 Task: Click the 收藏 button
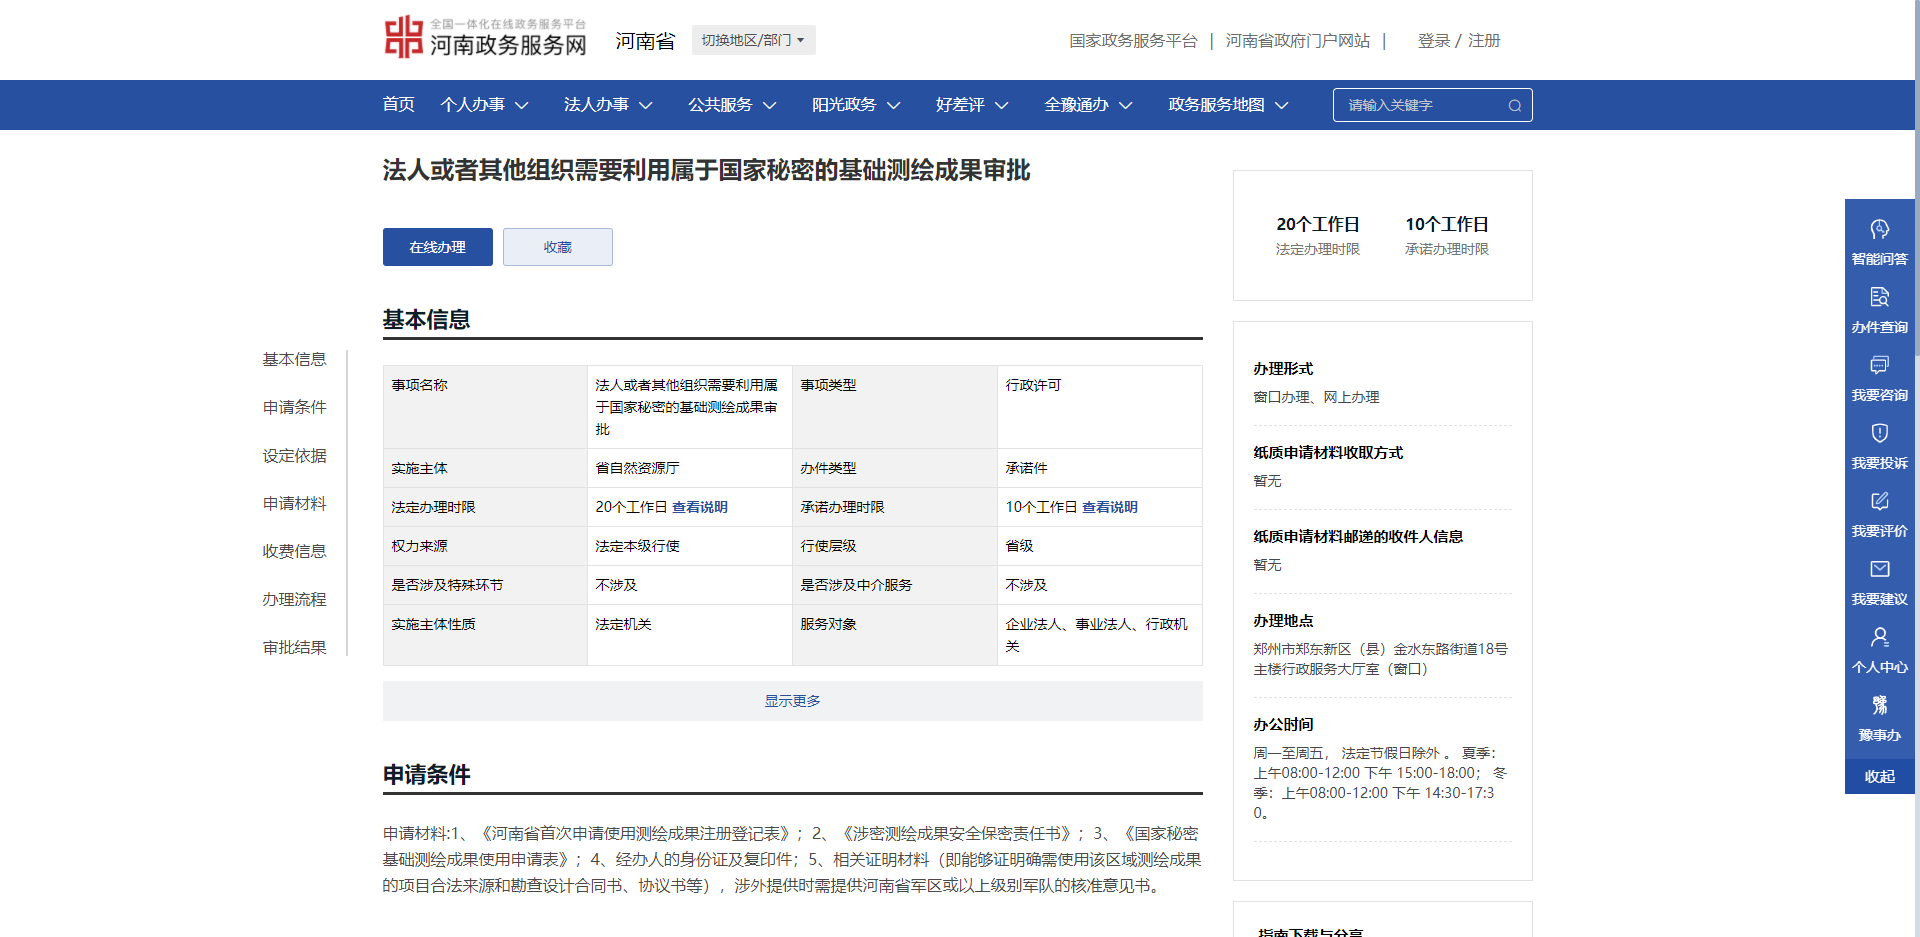[558, 247]
